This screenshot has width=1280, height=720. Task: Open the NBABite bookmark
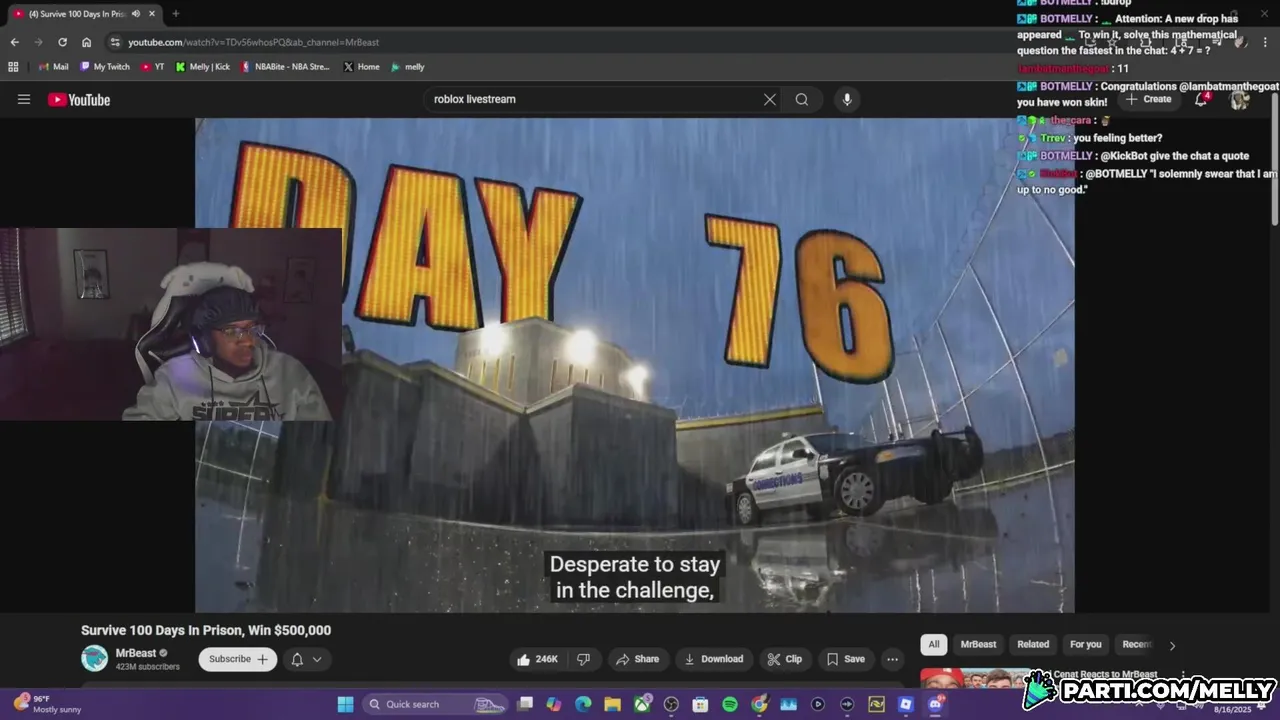[x=286, y=67]
